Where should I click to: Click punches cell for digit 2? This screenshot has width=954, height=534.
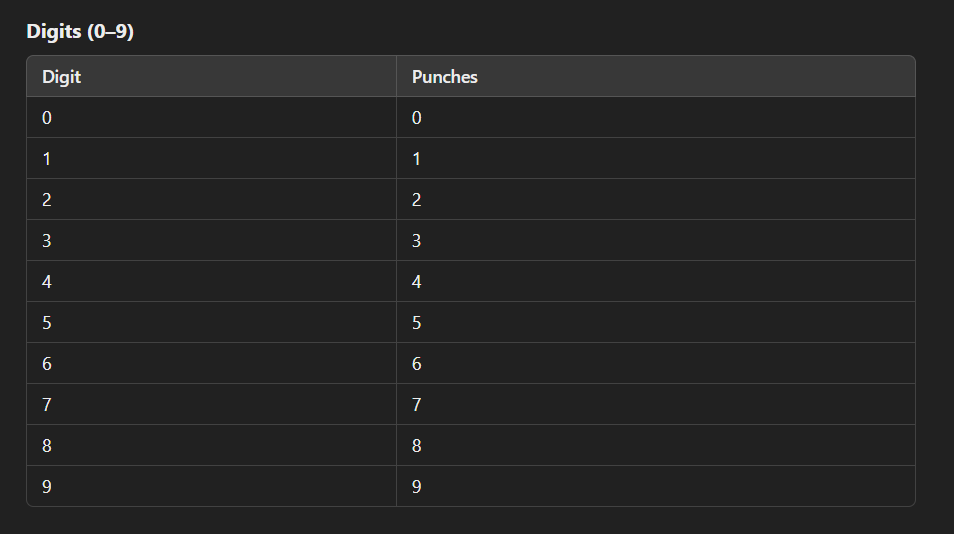pyautogui.click(x=656, y=199)
